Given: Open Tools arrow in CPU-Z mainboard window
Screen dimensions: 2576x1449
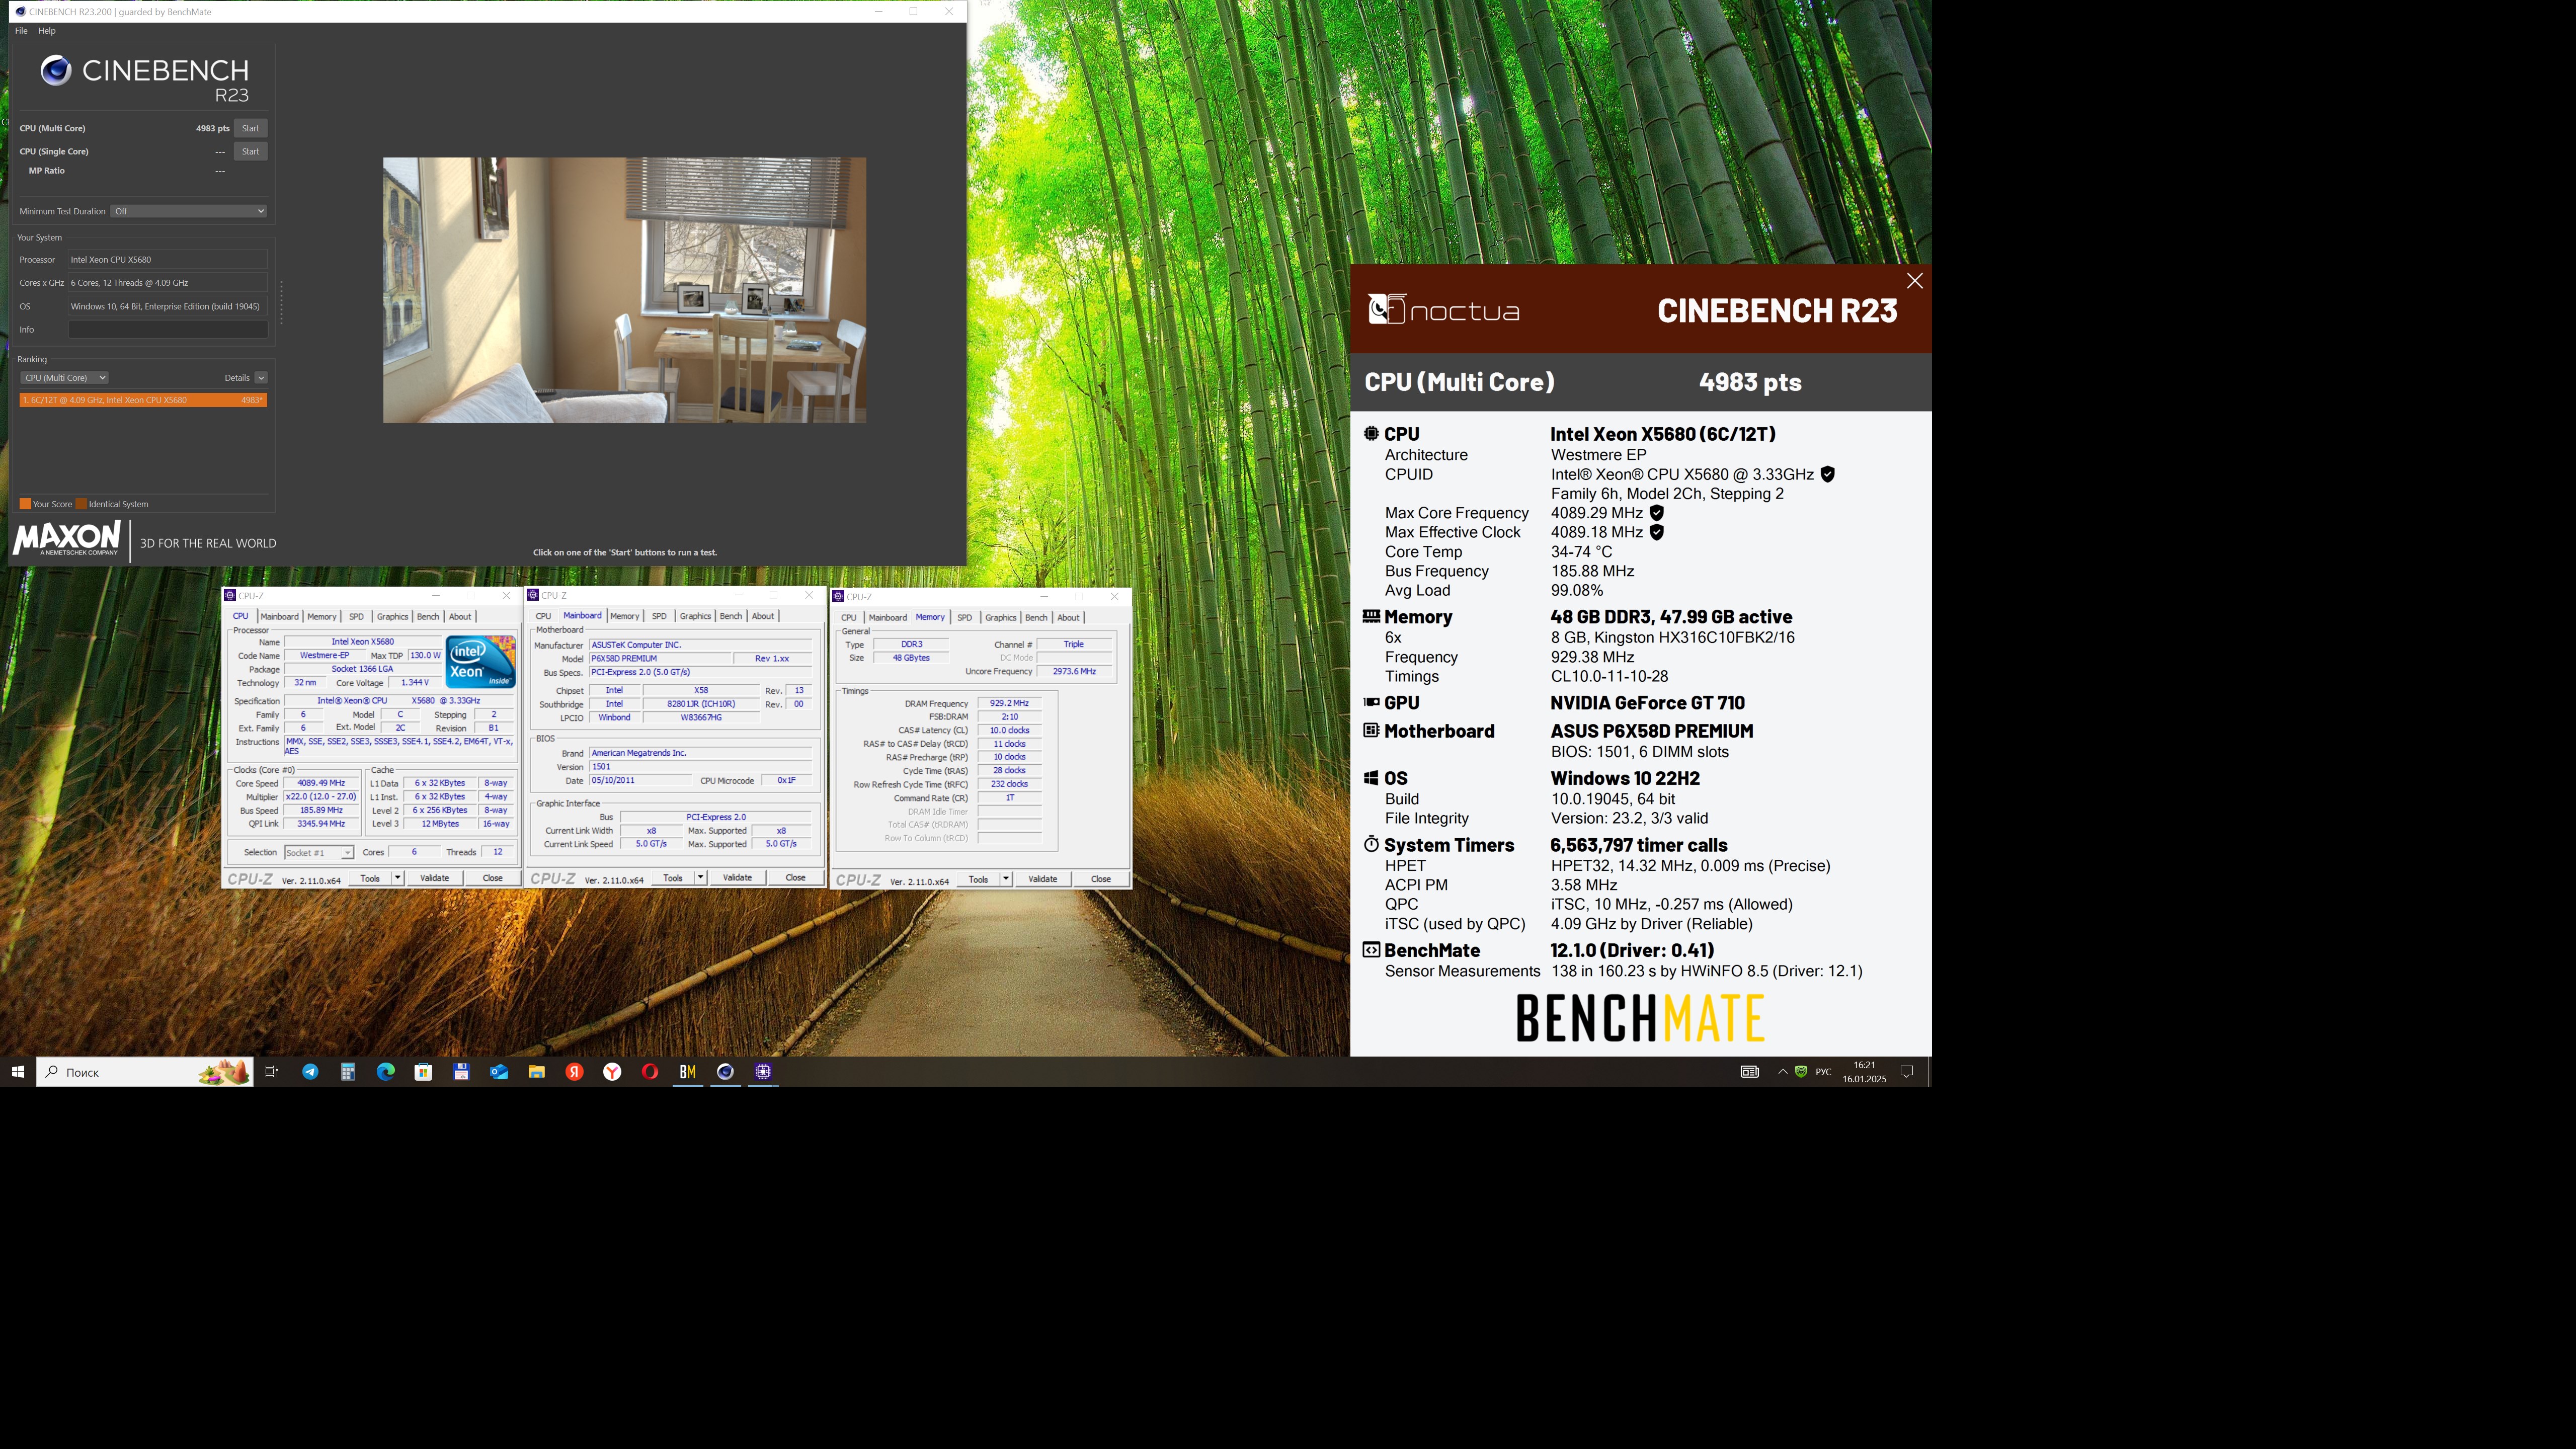Looking at the screenshot, I should point(700,878).
